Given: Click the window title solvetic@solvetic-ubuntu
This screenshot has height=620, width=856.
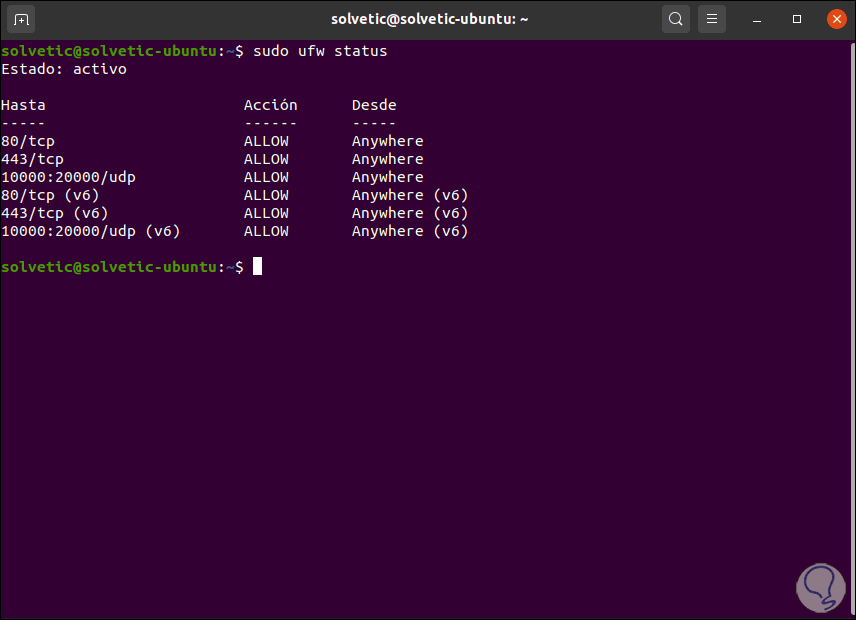Looking at the screenshot, I should click(x=429, y=19).
